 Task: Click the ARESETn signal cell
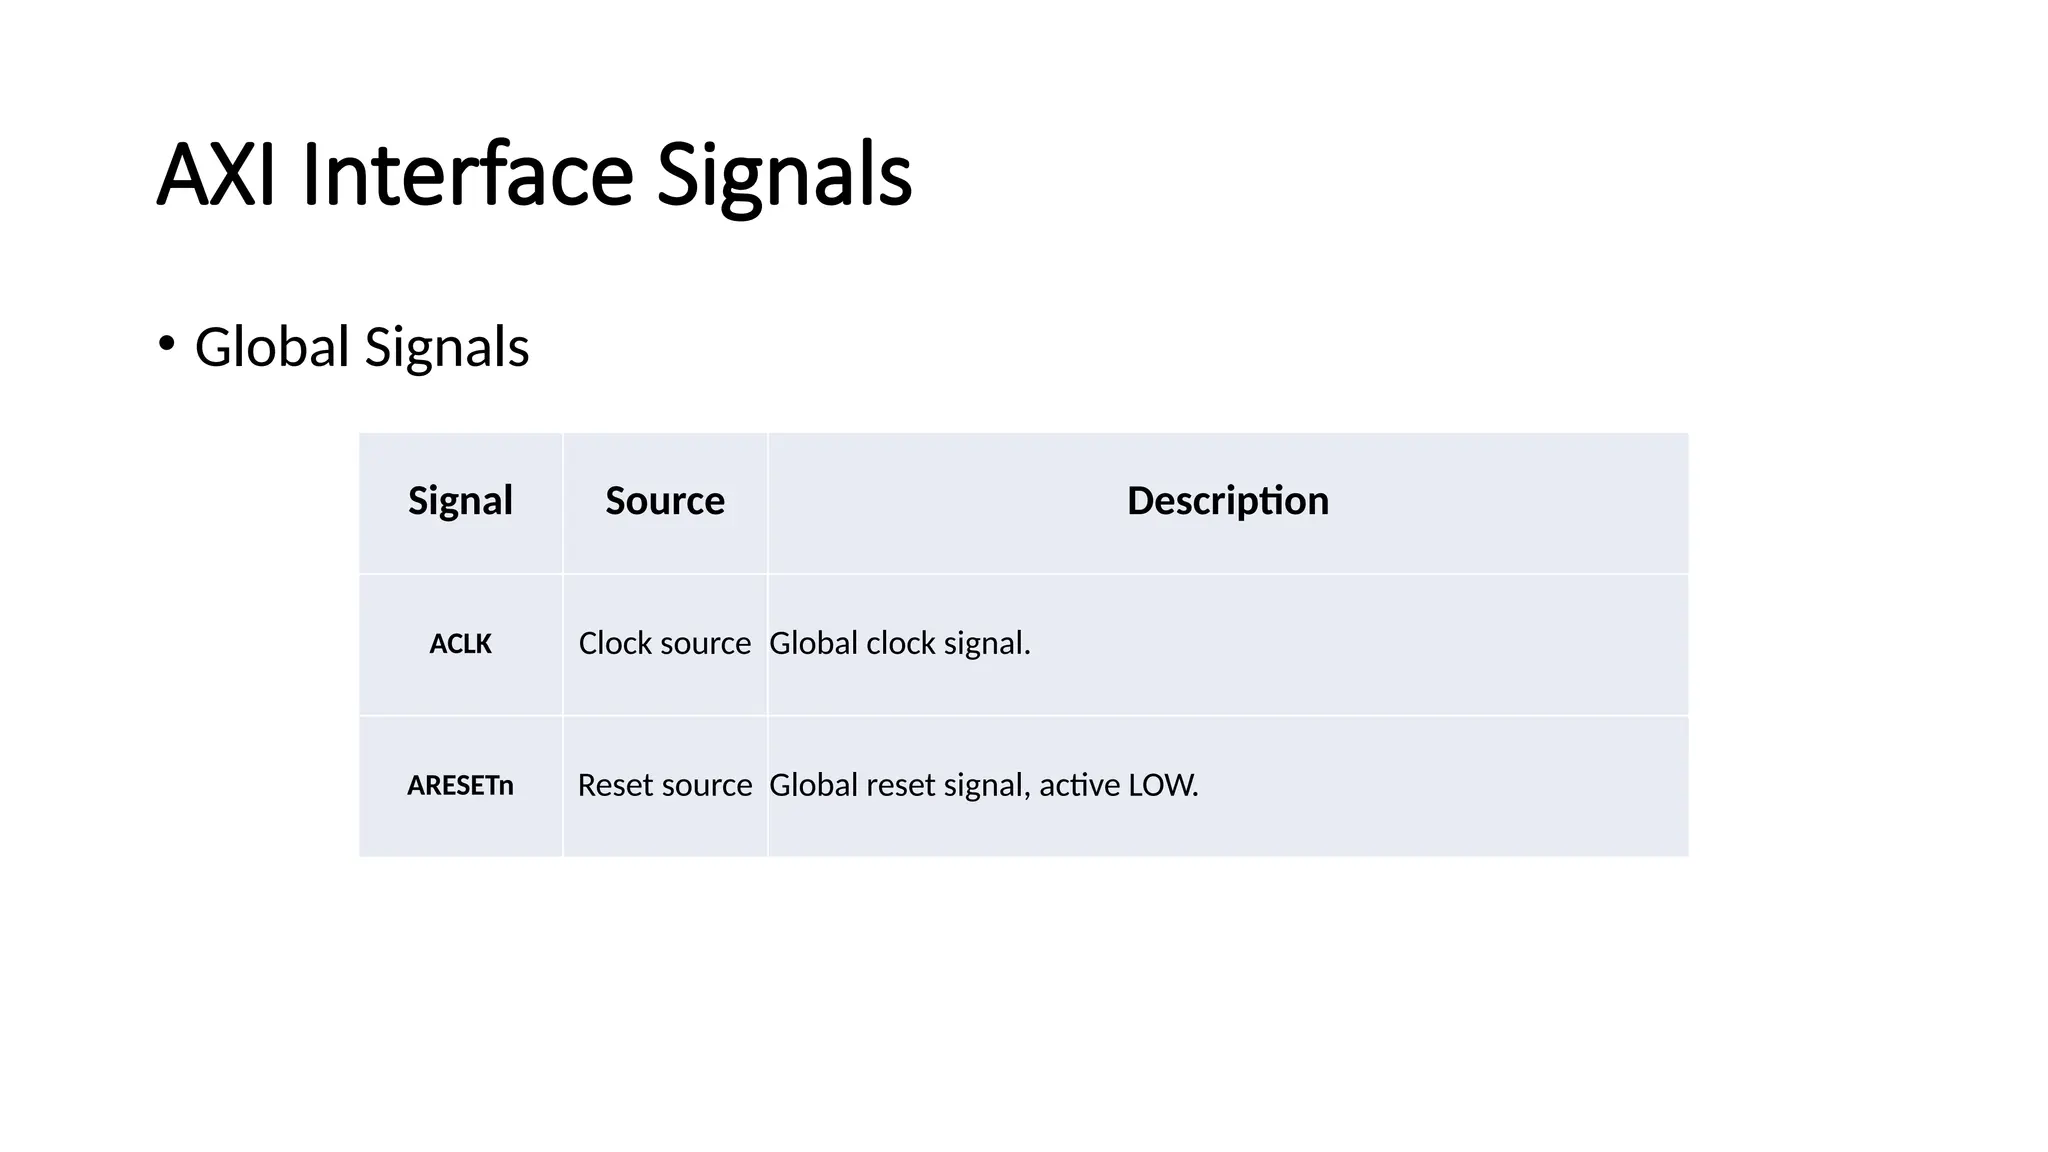pyautogui.click(x=460, y=786)
